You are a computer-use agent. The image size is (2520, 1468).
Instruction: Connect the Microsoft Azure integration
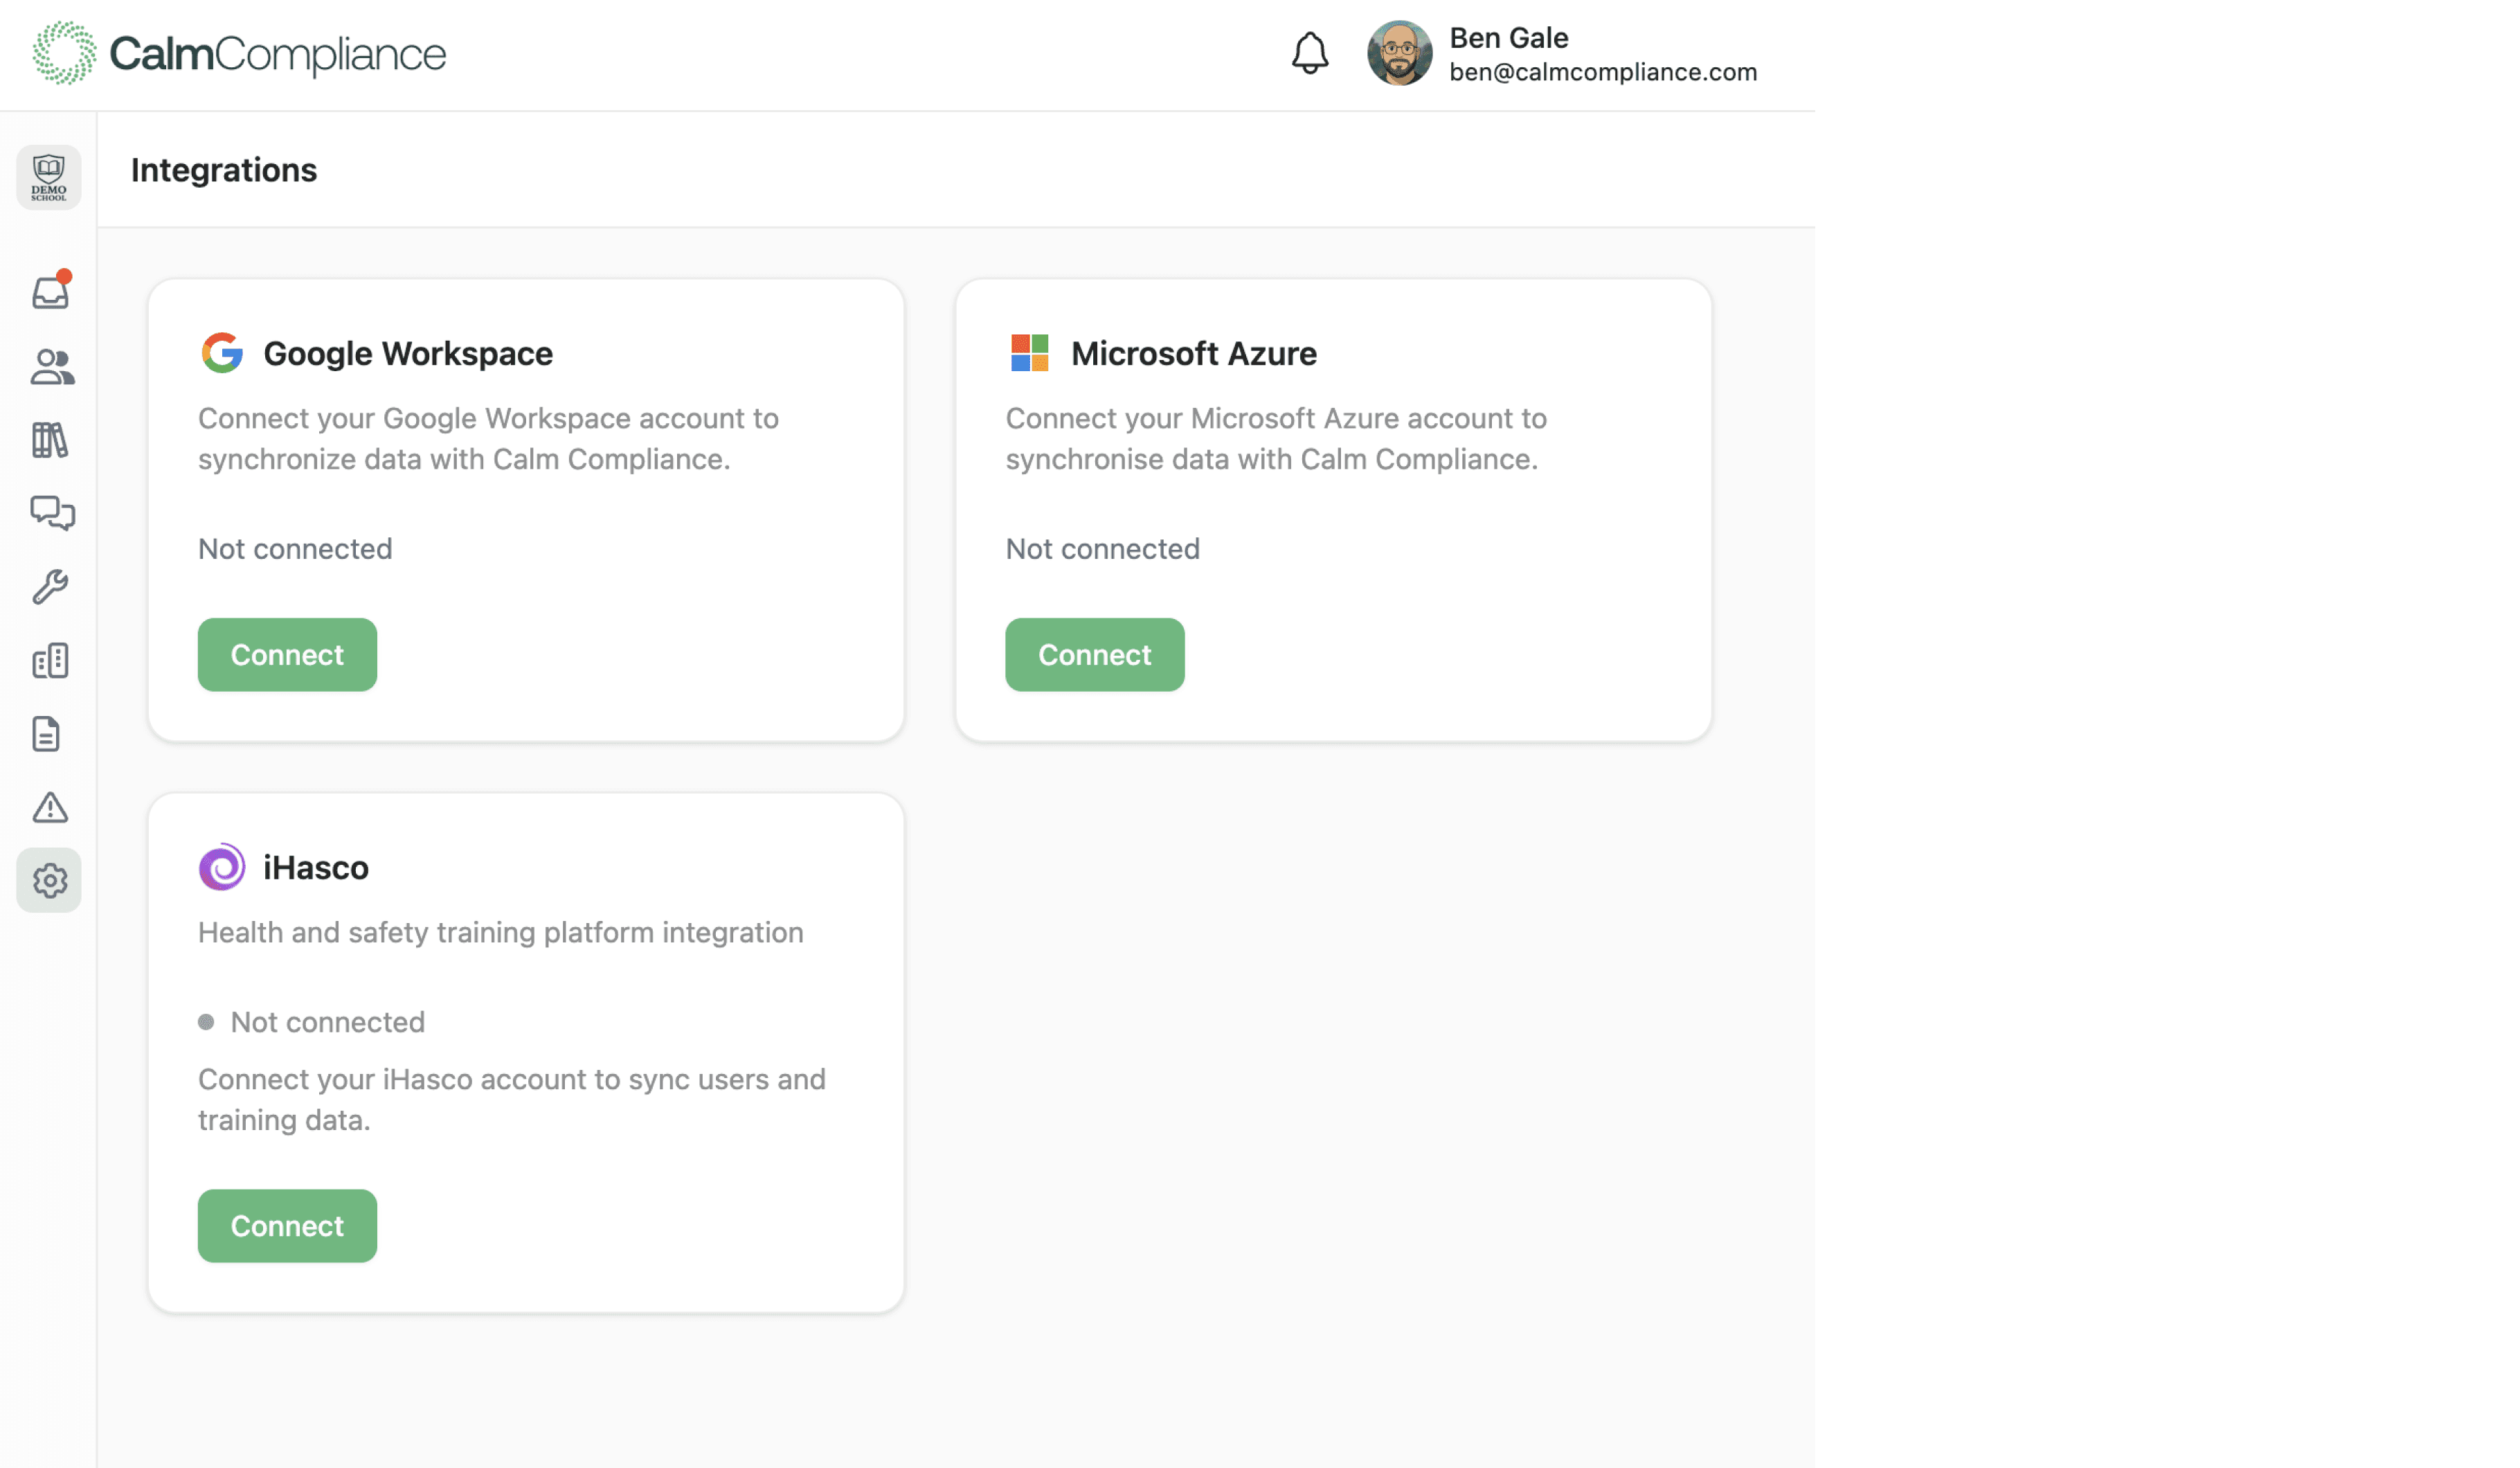(1094, 654)
